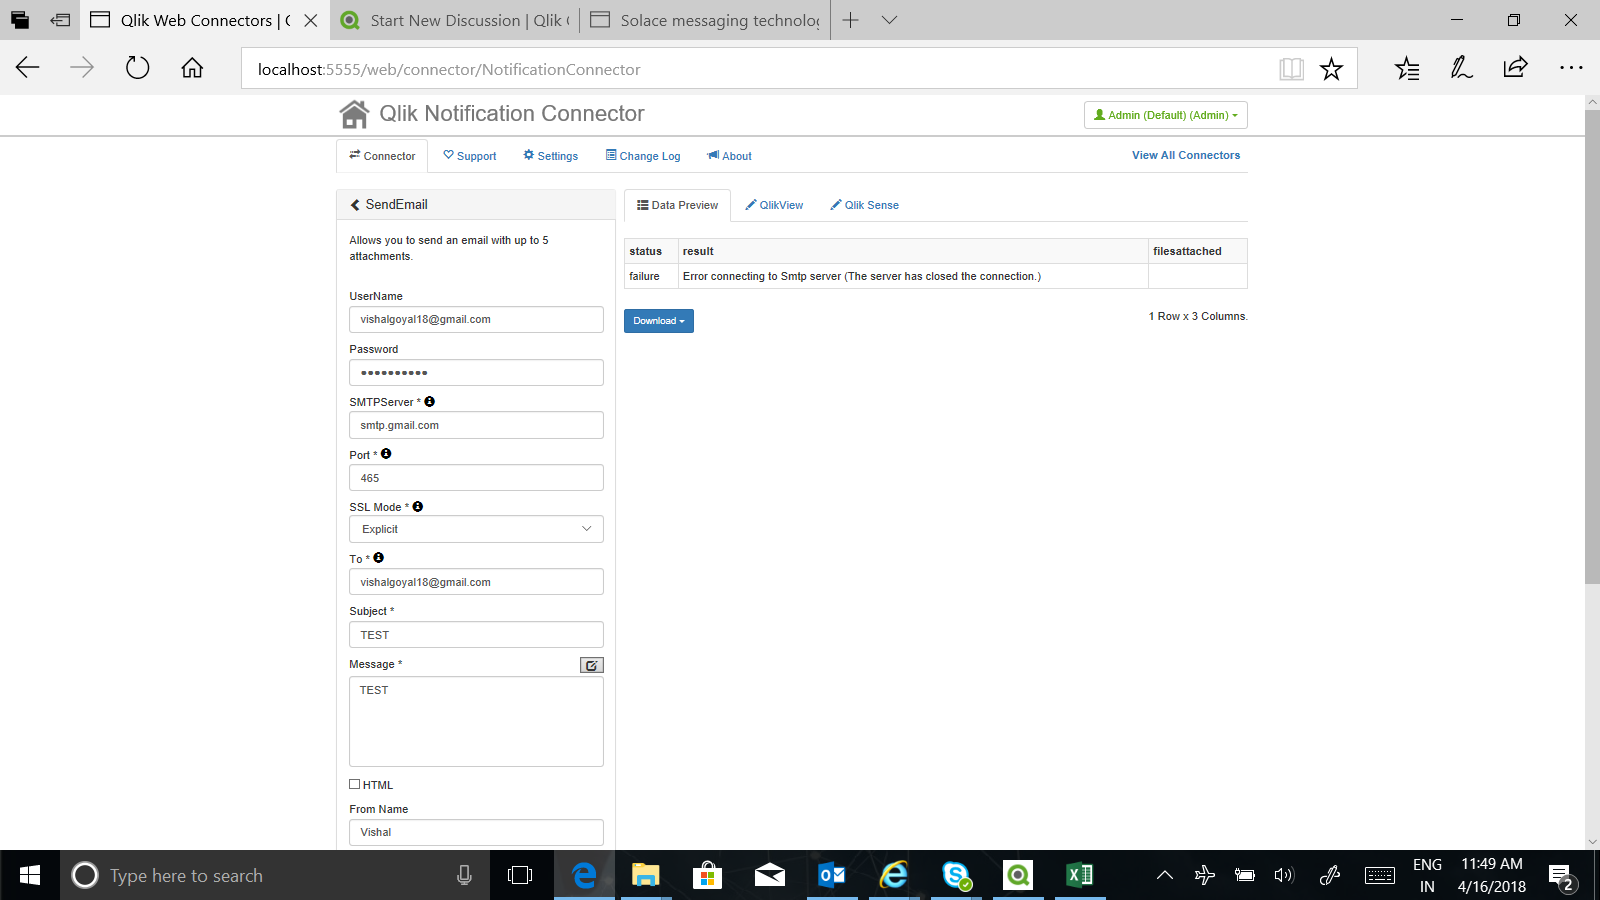
Task: Open the Support tab
Action: coord(470,156)
